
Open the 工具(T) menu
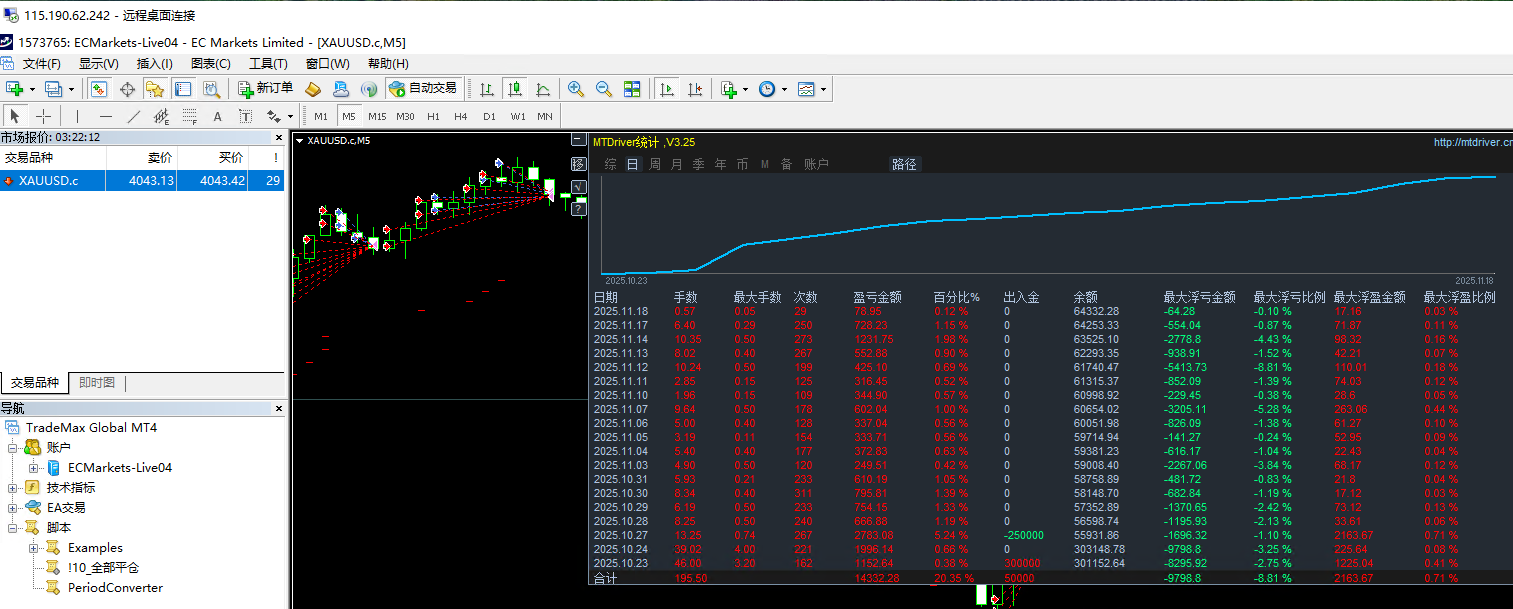pyautogui.click(x=268, y=63)
